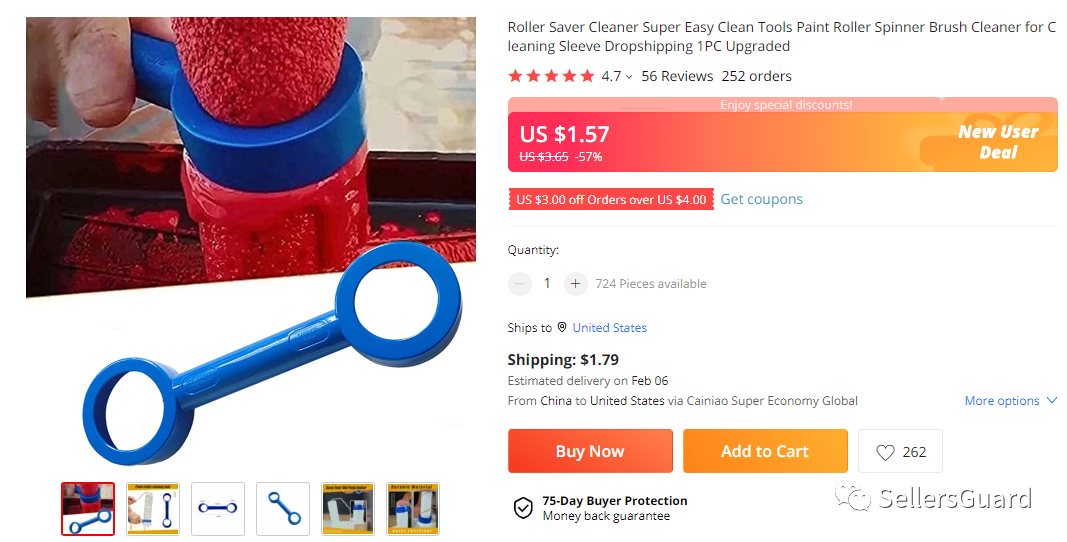Select the third thumbnail showing horizontal blue tool
Viewport: 1067px width, 542px height.
click(218, 509)
